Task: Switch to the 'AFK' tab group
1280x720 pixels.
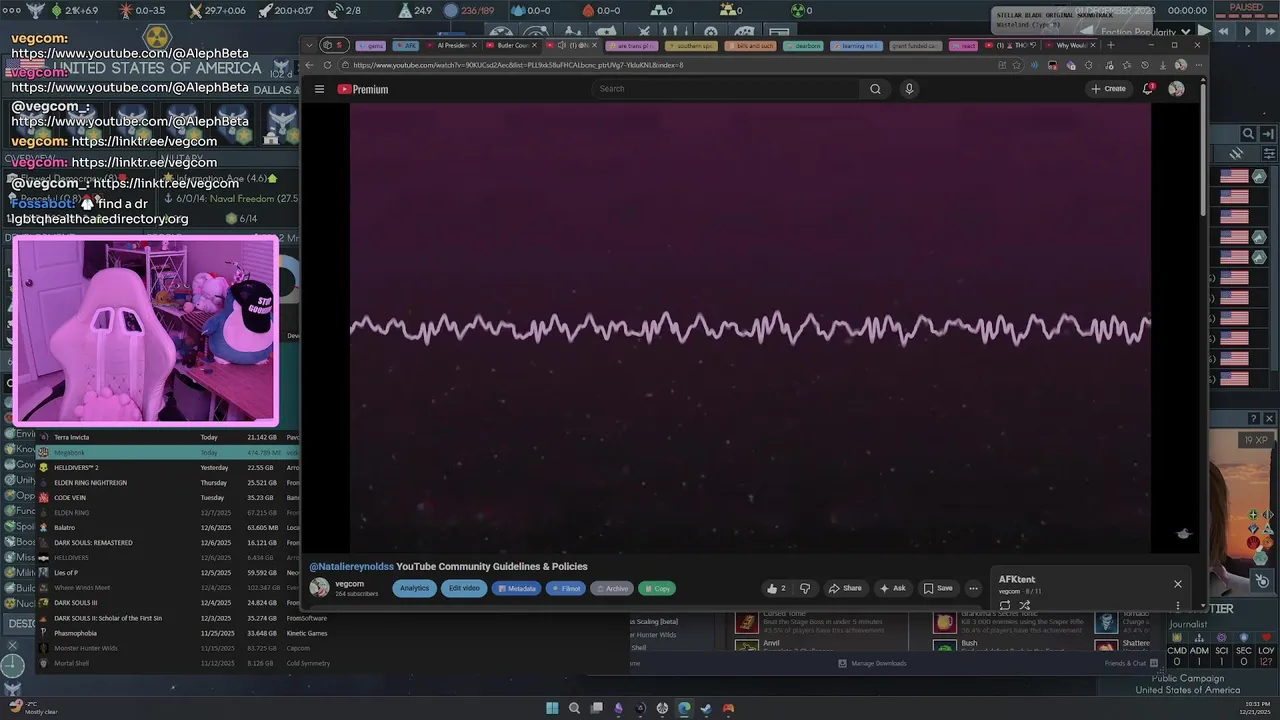Action: [x=406, y=45]
